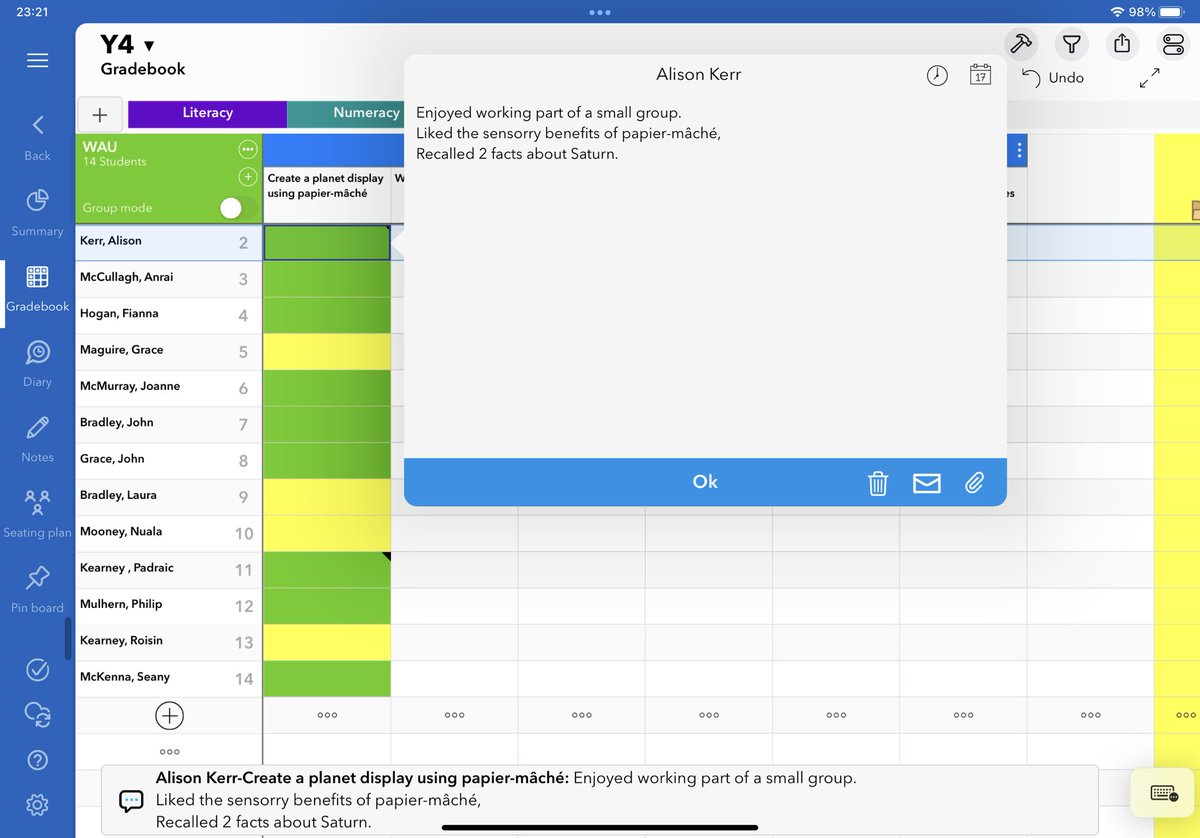Open the view toggles icon at top right
The height and width of the screenshot is (838, 1200).
tap(1172, 44)
